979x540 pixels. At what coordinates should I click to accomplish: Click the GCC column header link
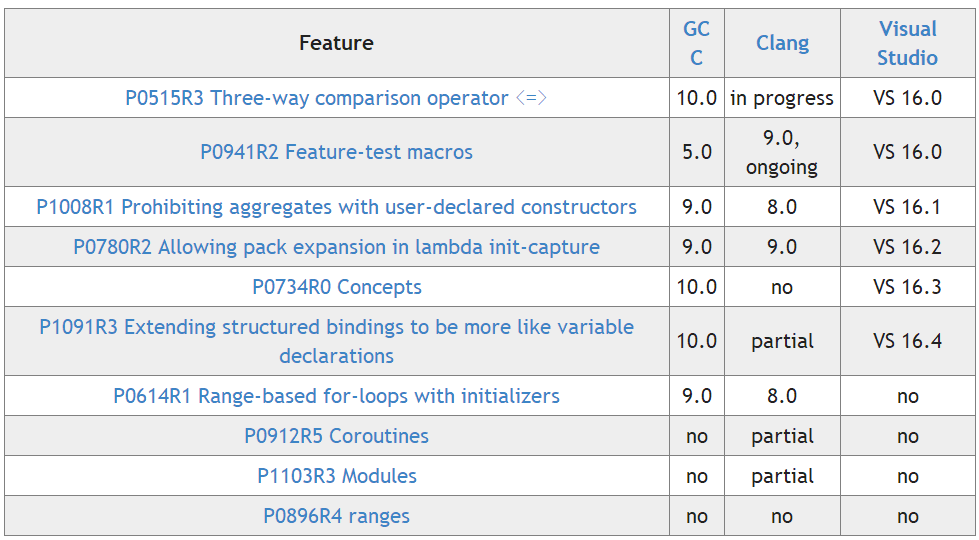pyautogui.click(x=696, y=43)
